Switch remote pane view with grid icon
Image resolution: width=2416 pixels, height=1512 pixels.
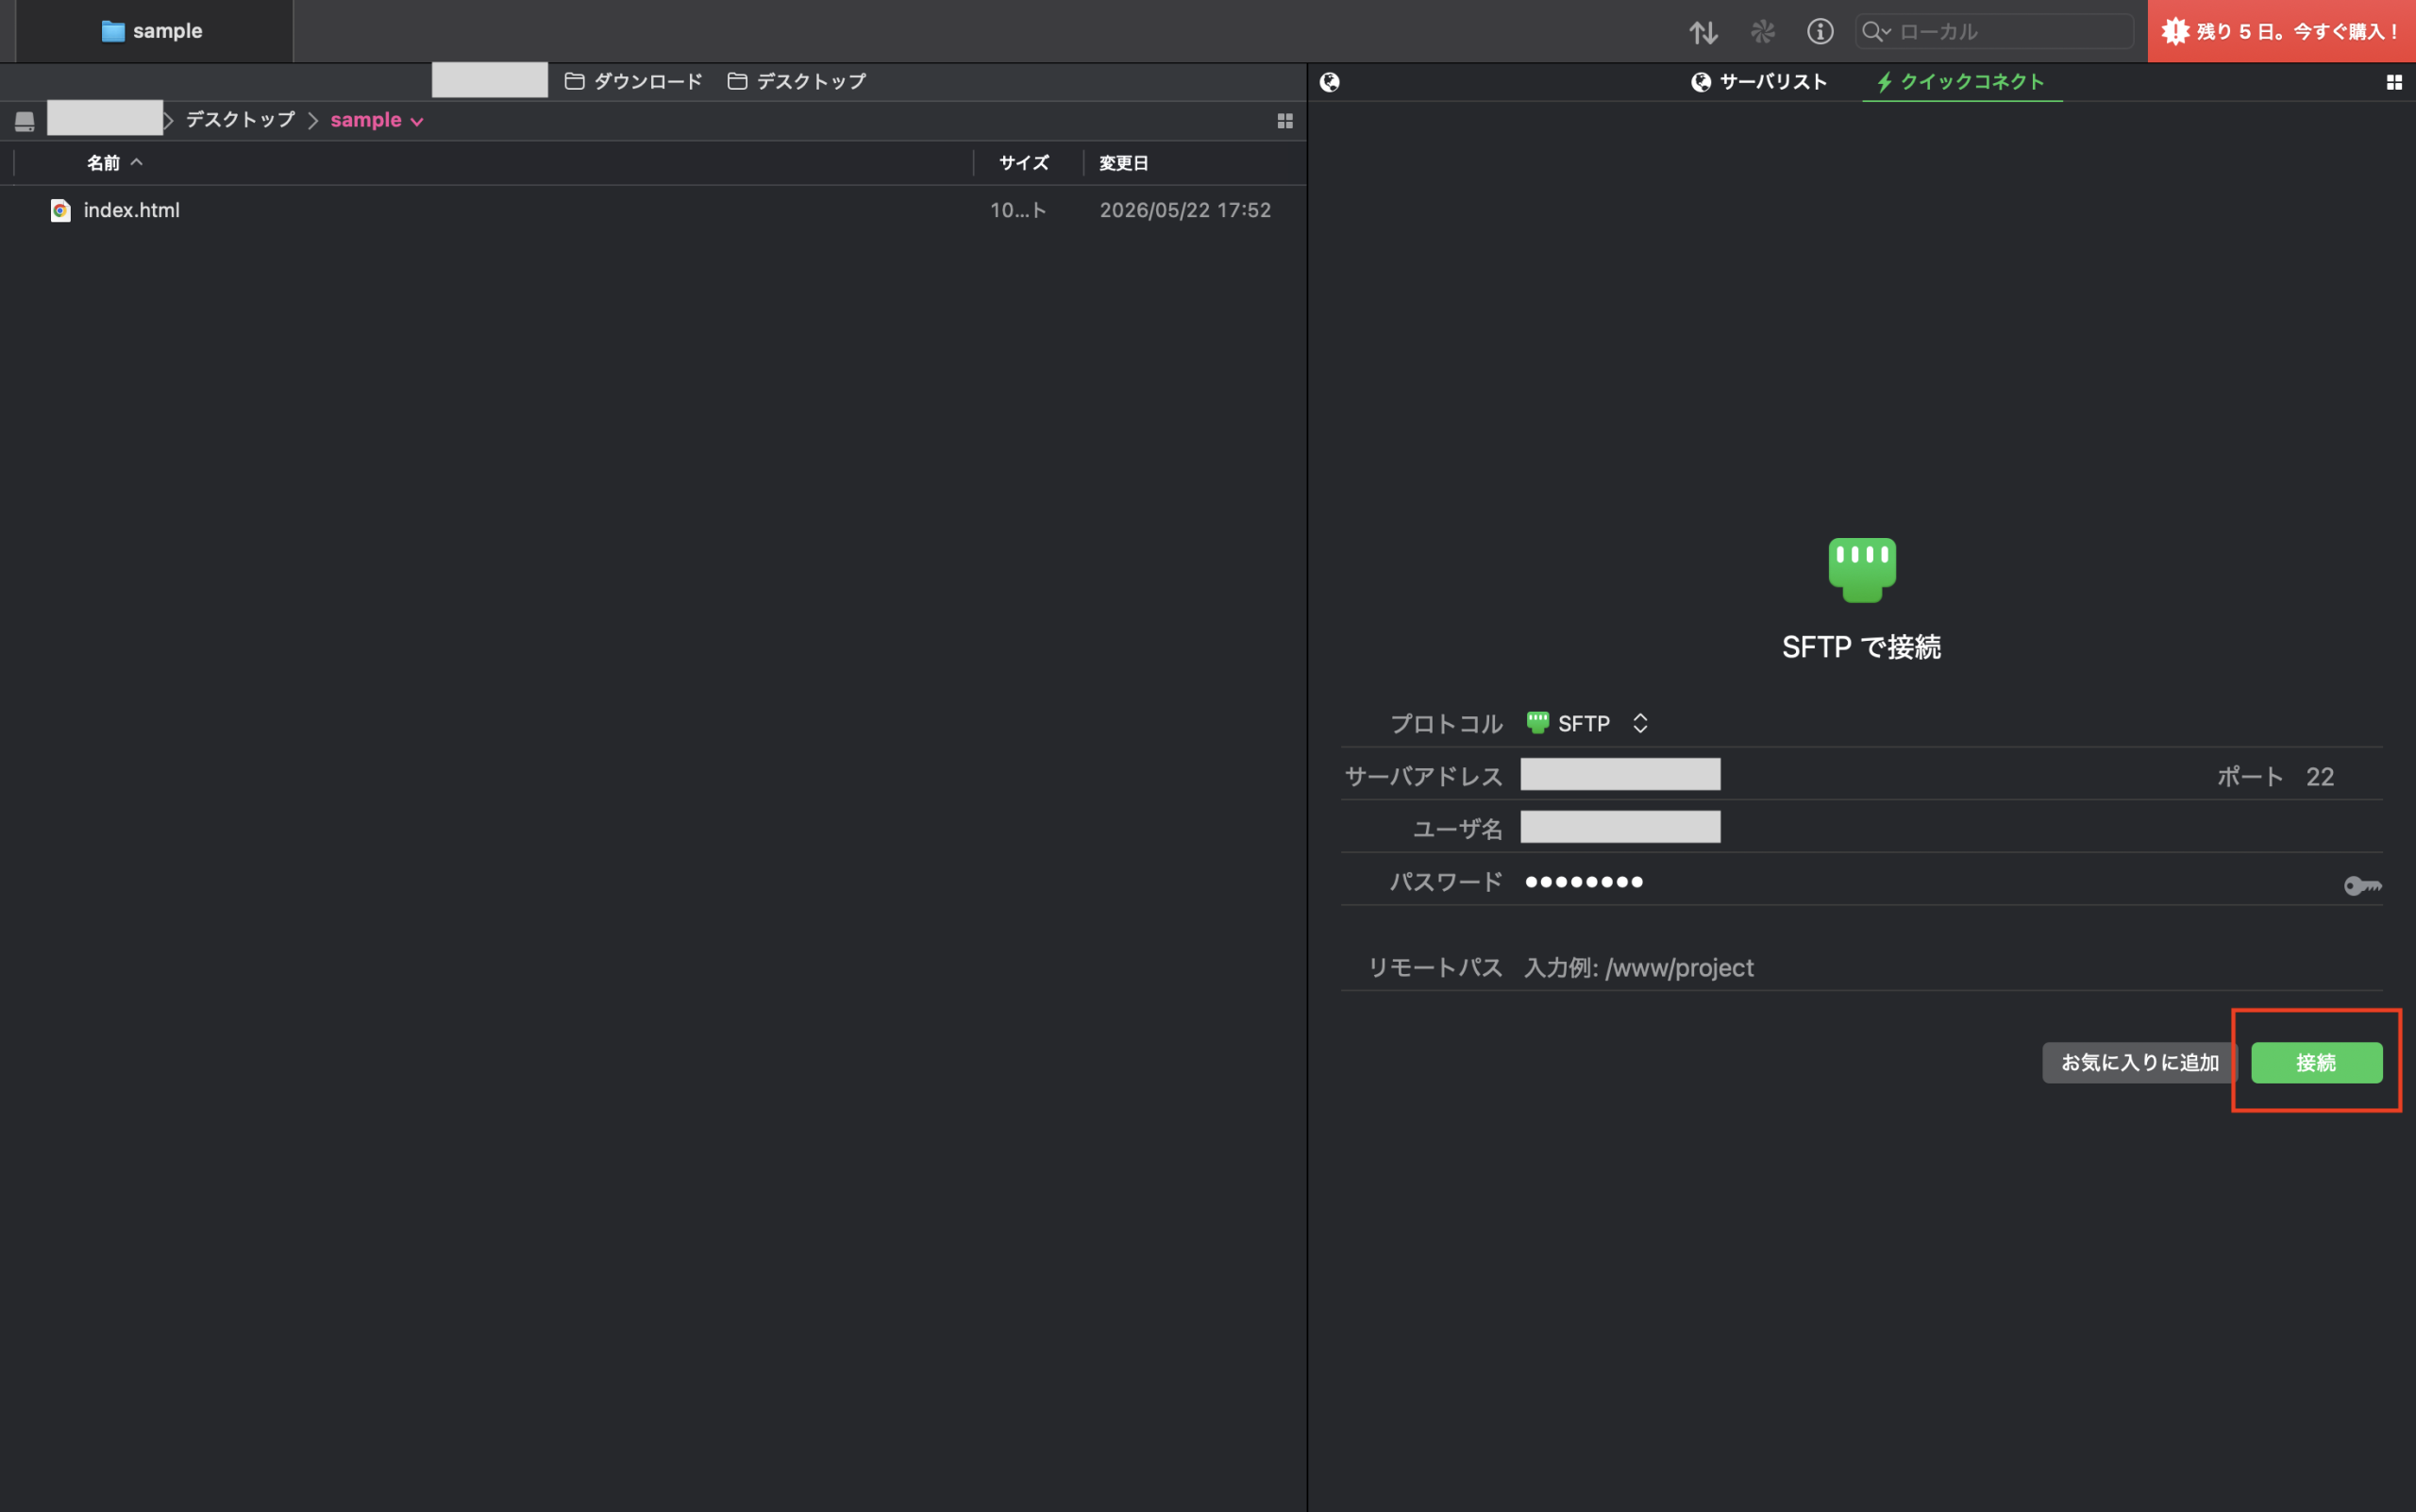coord(2394,82)
